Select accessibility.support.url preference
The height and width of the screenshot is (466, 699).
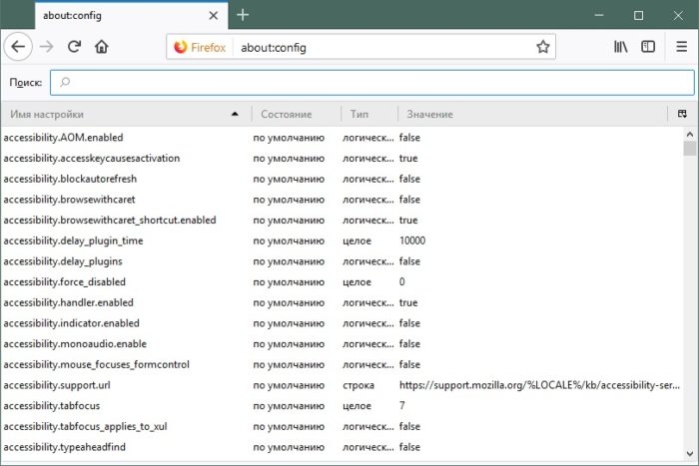click(x=341, y=385)
